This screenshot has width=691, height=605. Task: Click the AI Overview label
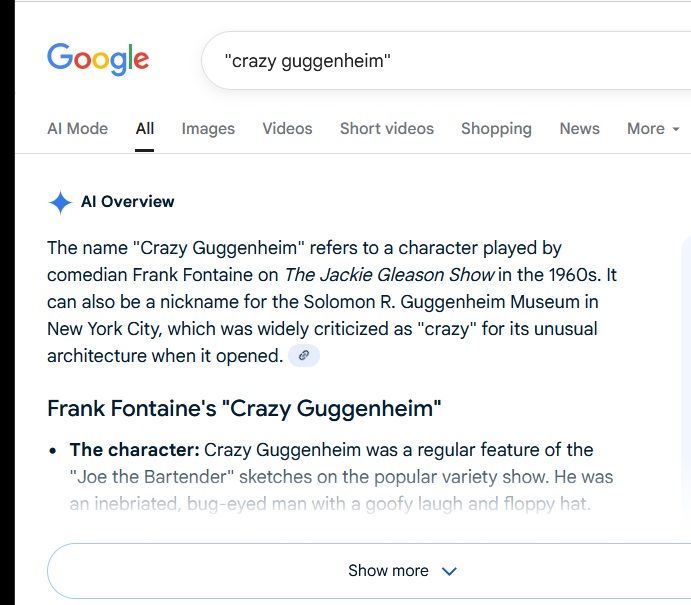coord(127,202)
